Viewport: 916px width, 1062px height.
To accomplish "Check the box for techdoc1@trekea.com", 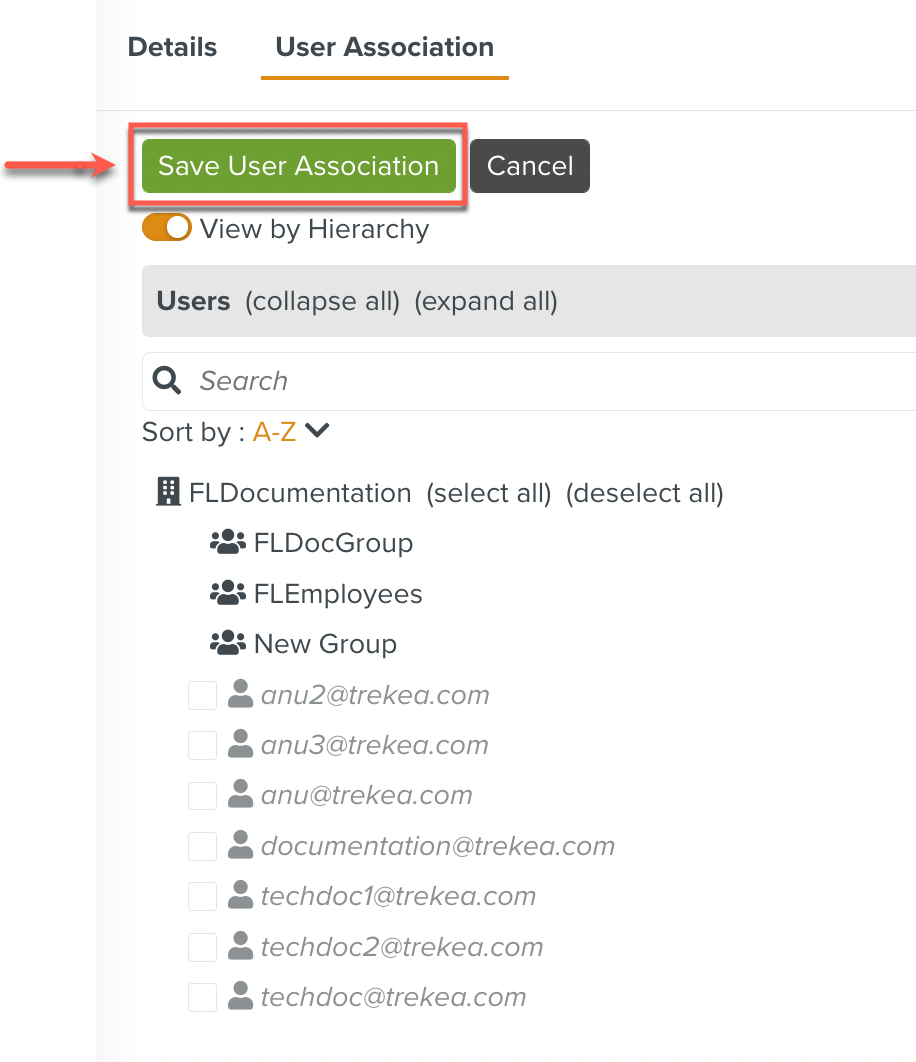I will tap(202, 897).
